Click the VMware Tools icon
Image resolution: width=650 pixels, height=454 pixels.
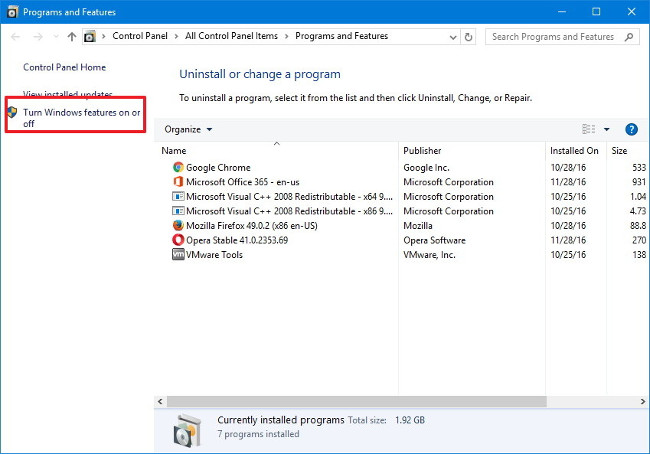tap(178, 254)
